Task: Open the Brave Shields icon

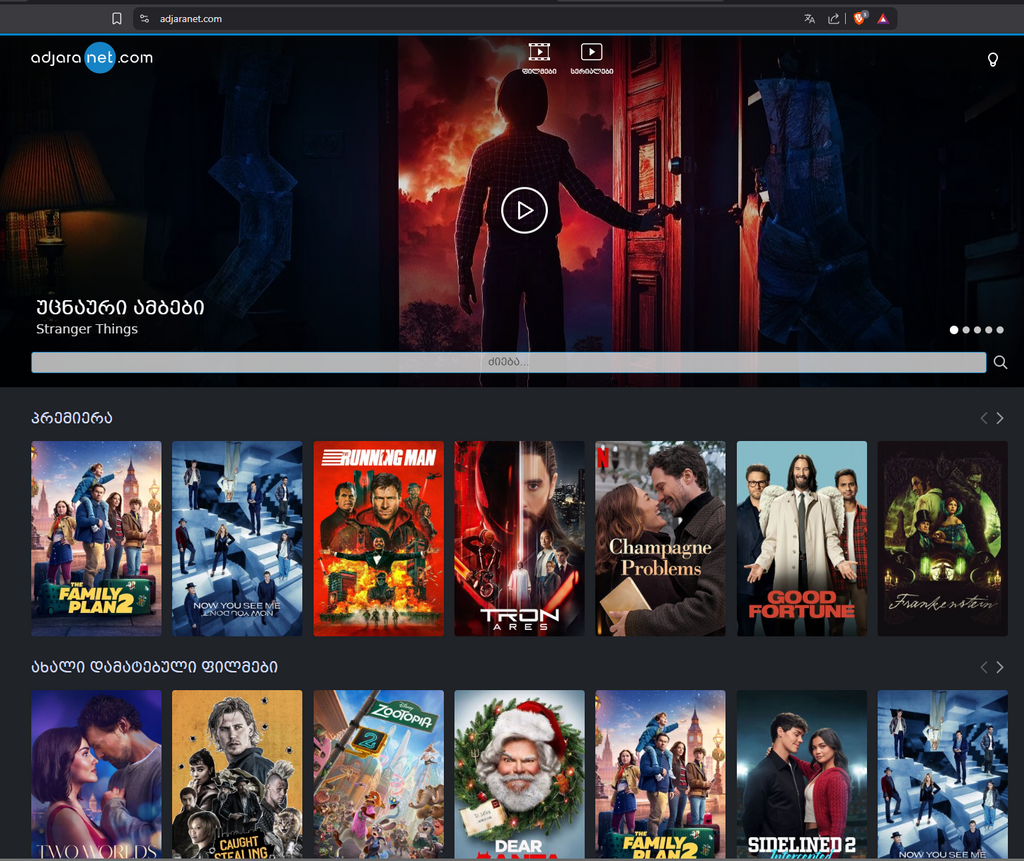Action: (859, 18)
